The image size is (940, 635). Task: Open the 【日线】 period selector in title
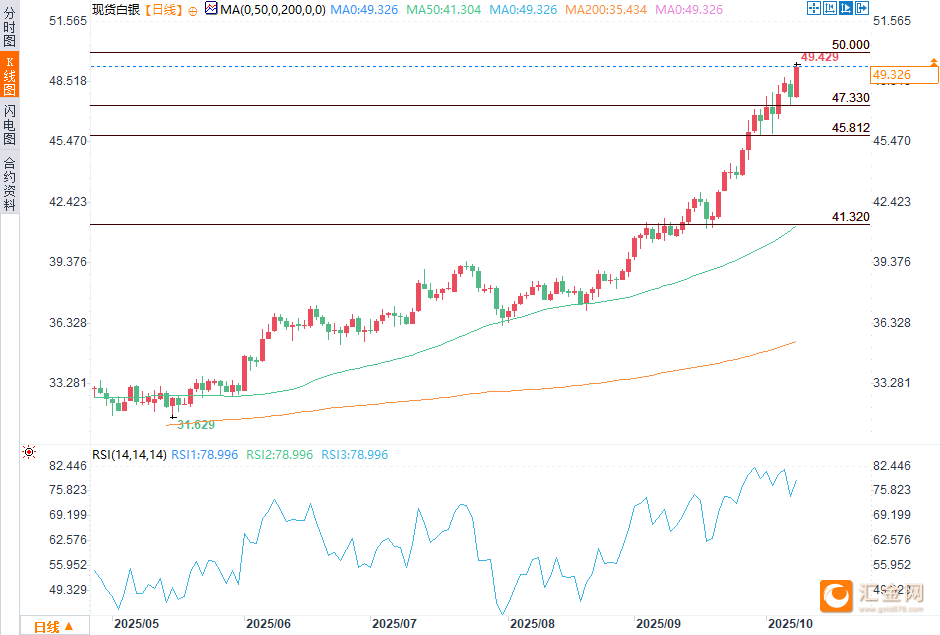163,9
